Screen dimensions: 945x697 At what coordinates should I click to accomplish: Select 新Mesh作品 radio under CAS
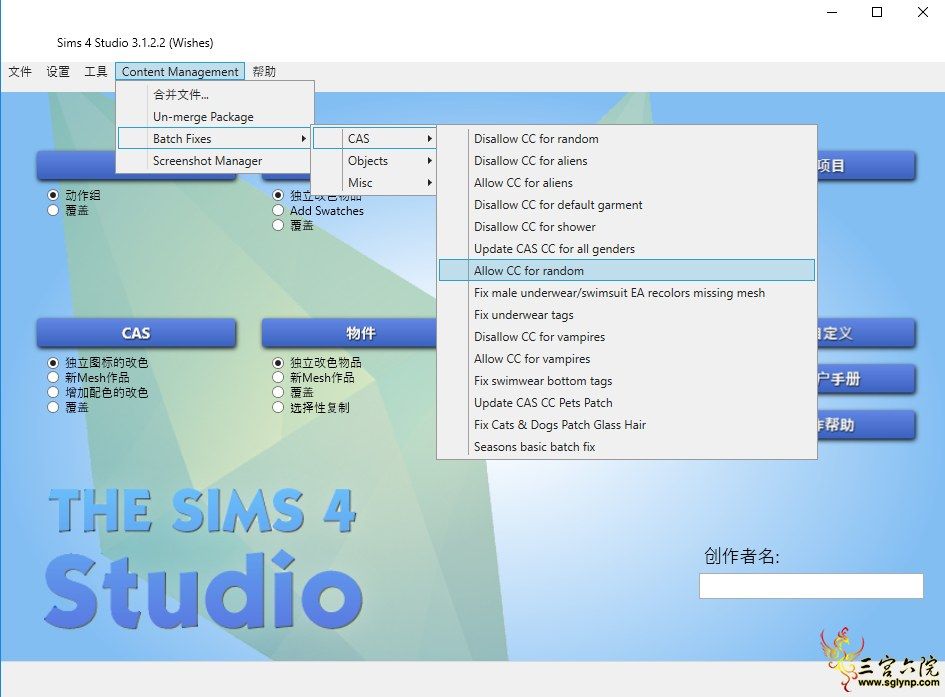[x=53, y=378]
